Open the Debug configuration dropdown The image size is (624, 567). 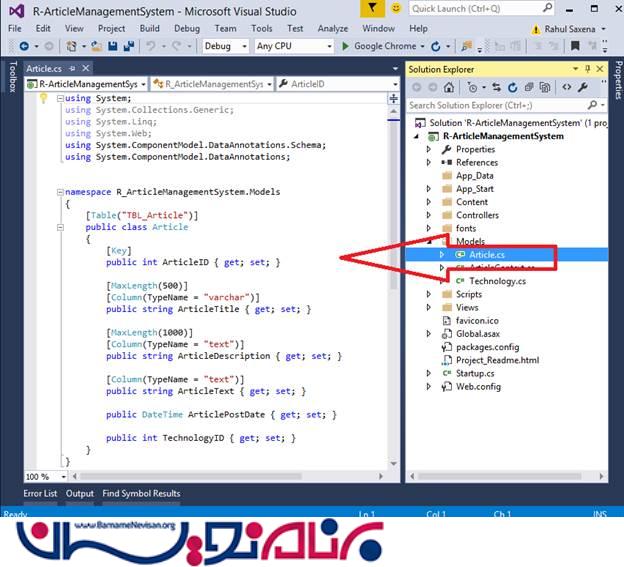point(224,46)
